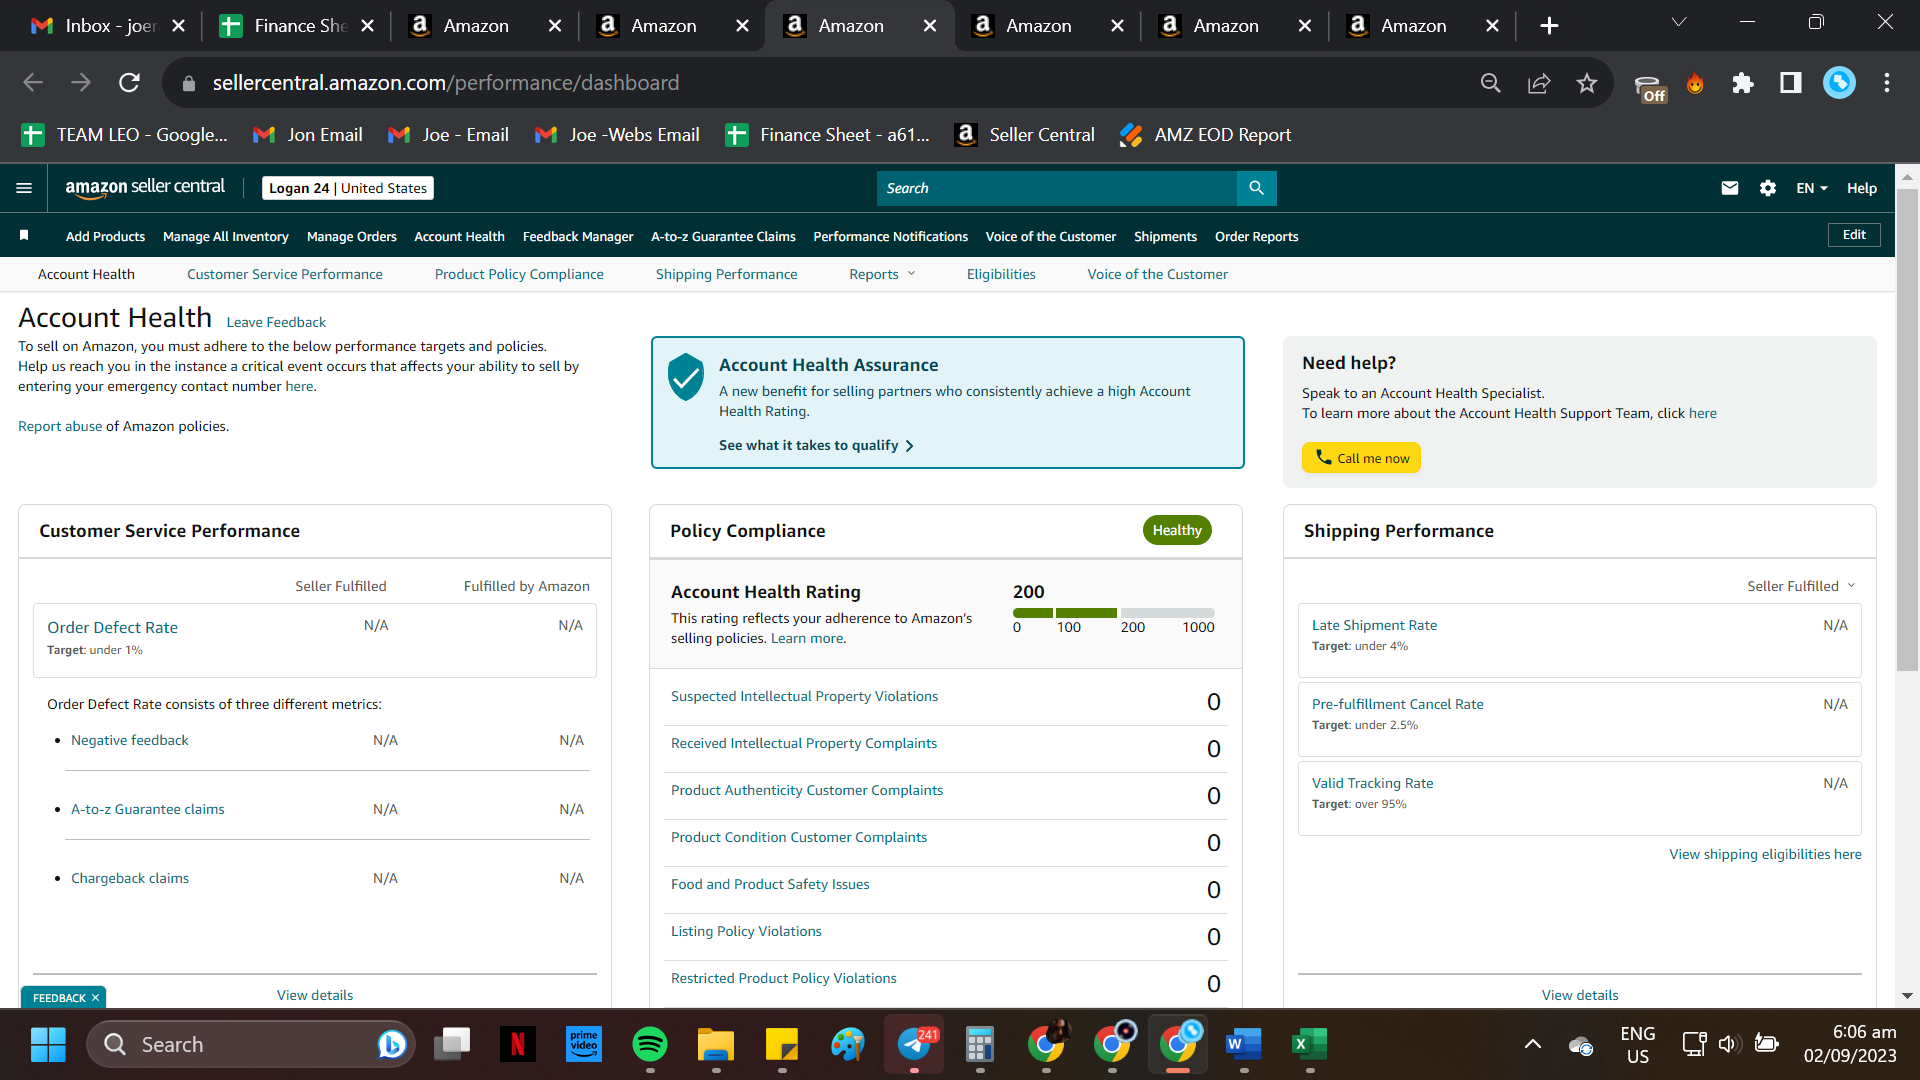Open the Seller Fulfilled dropdown in Shipping Performance
The width and height of the screenshot is (1920, 1080).
point(1801,586)
